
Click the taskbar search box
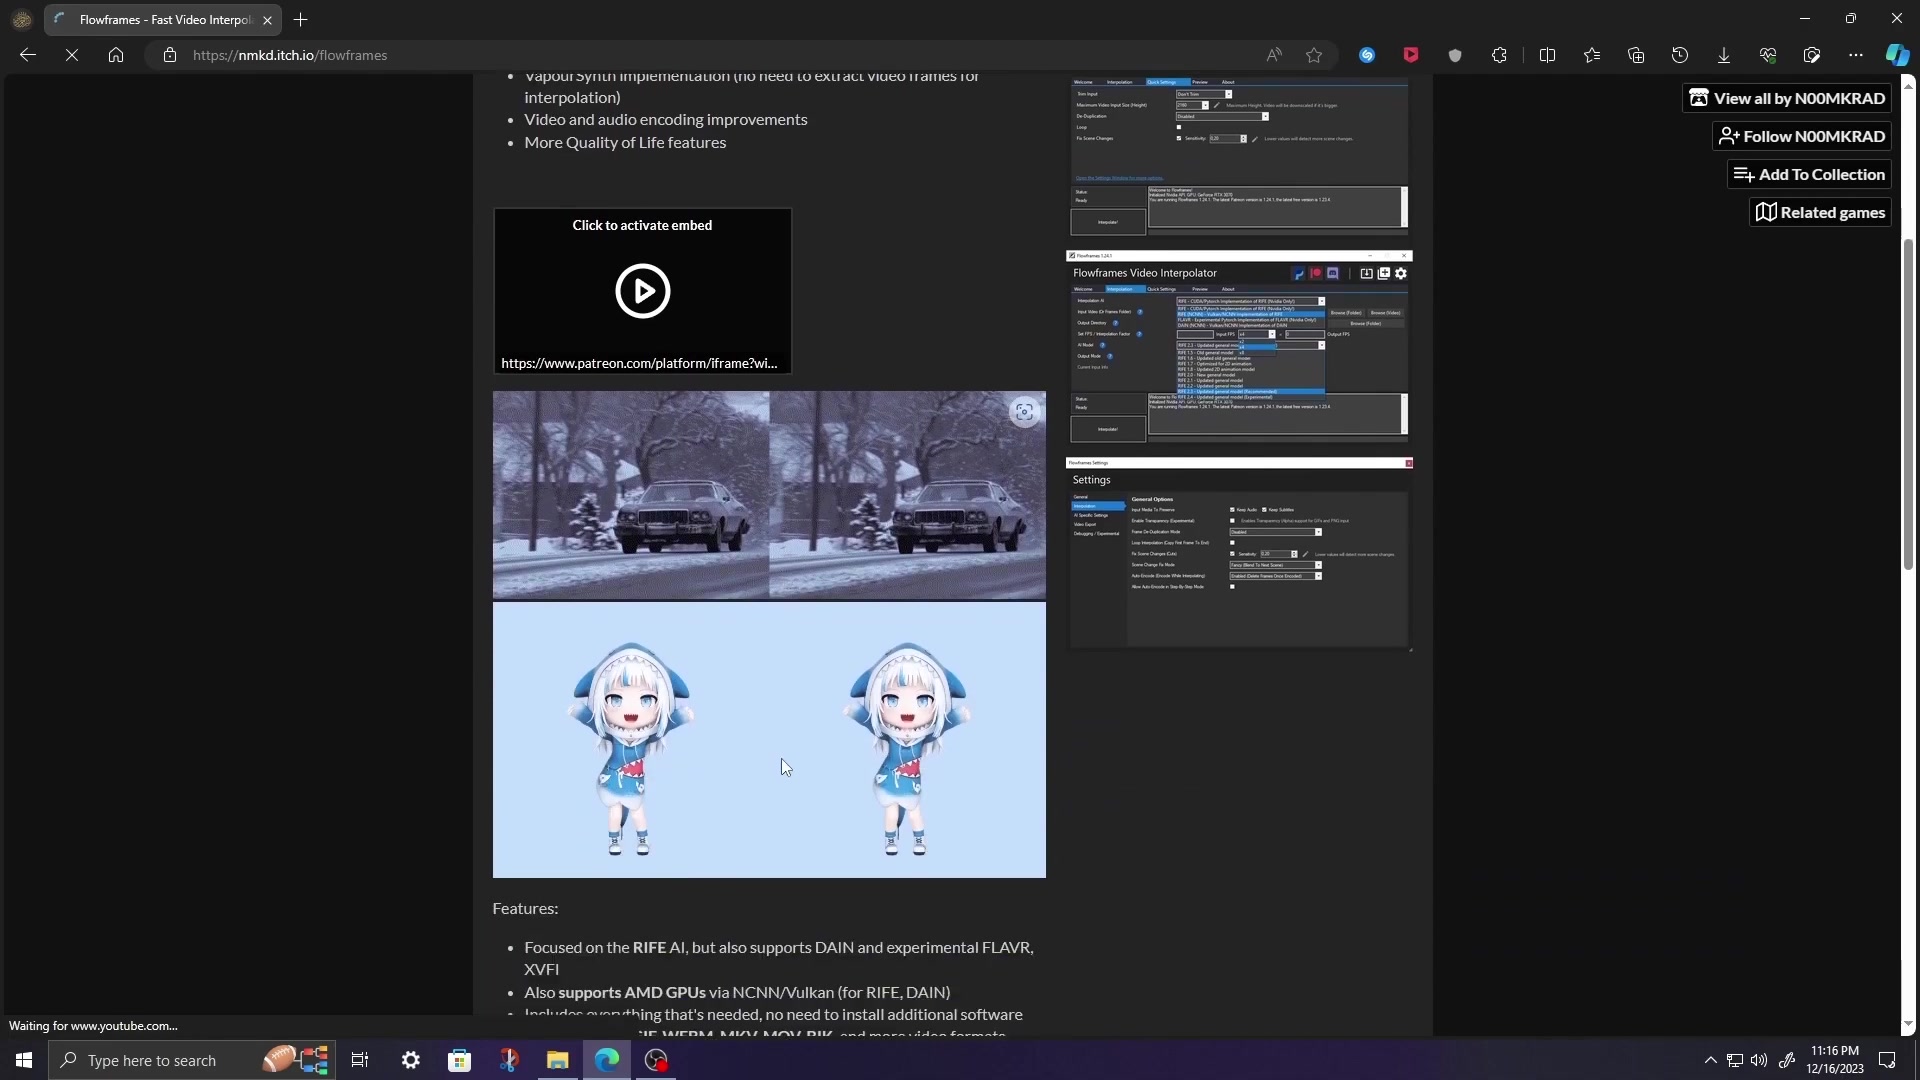(192, 1060)
